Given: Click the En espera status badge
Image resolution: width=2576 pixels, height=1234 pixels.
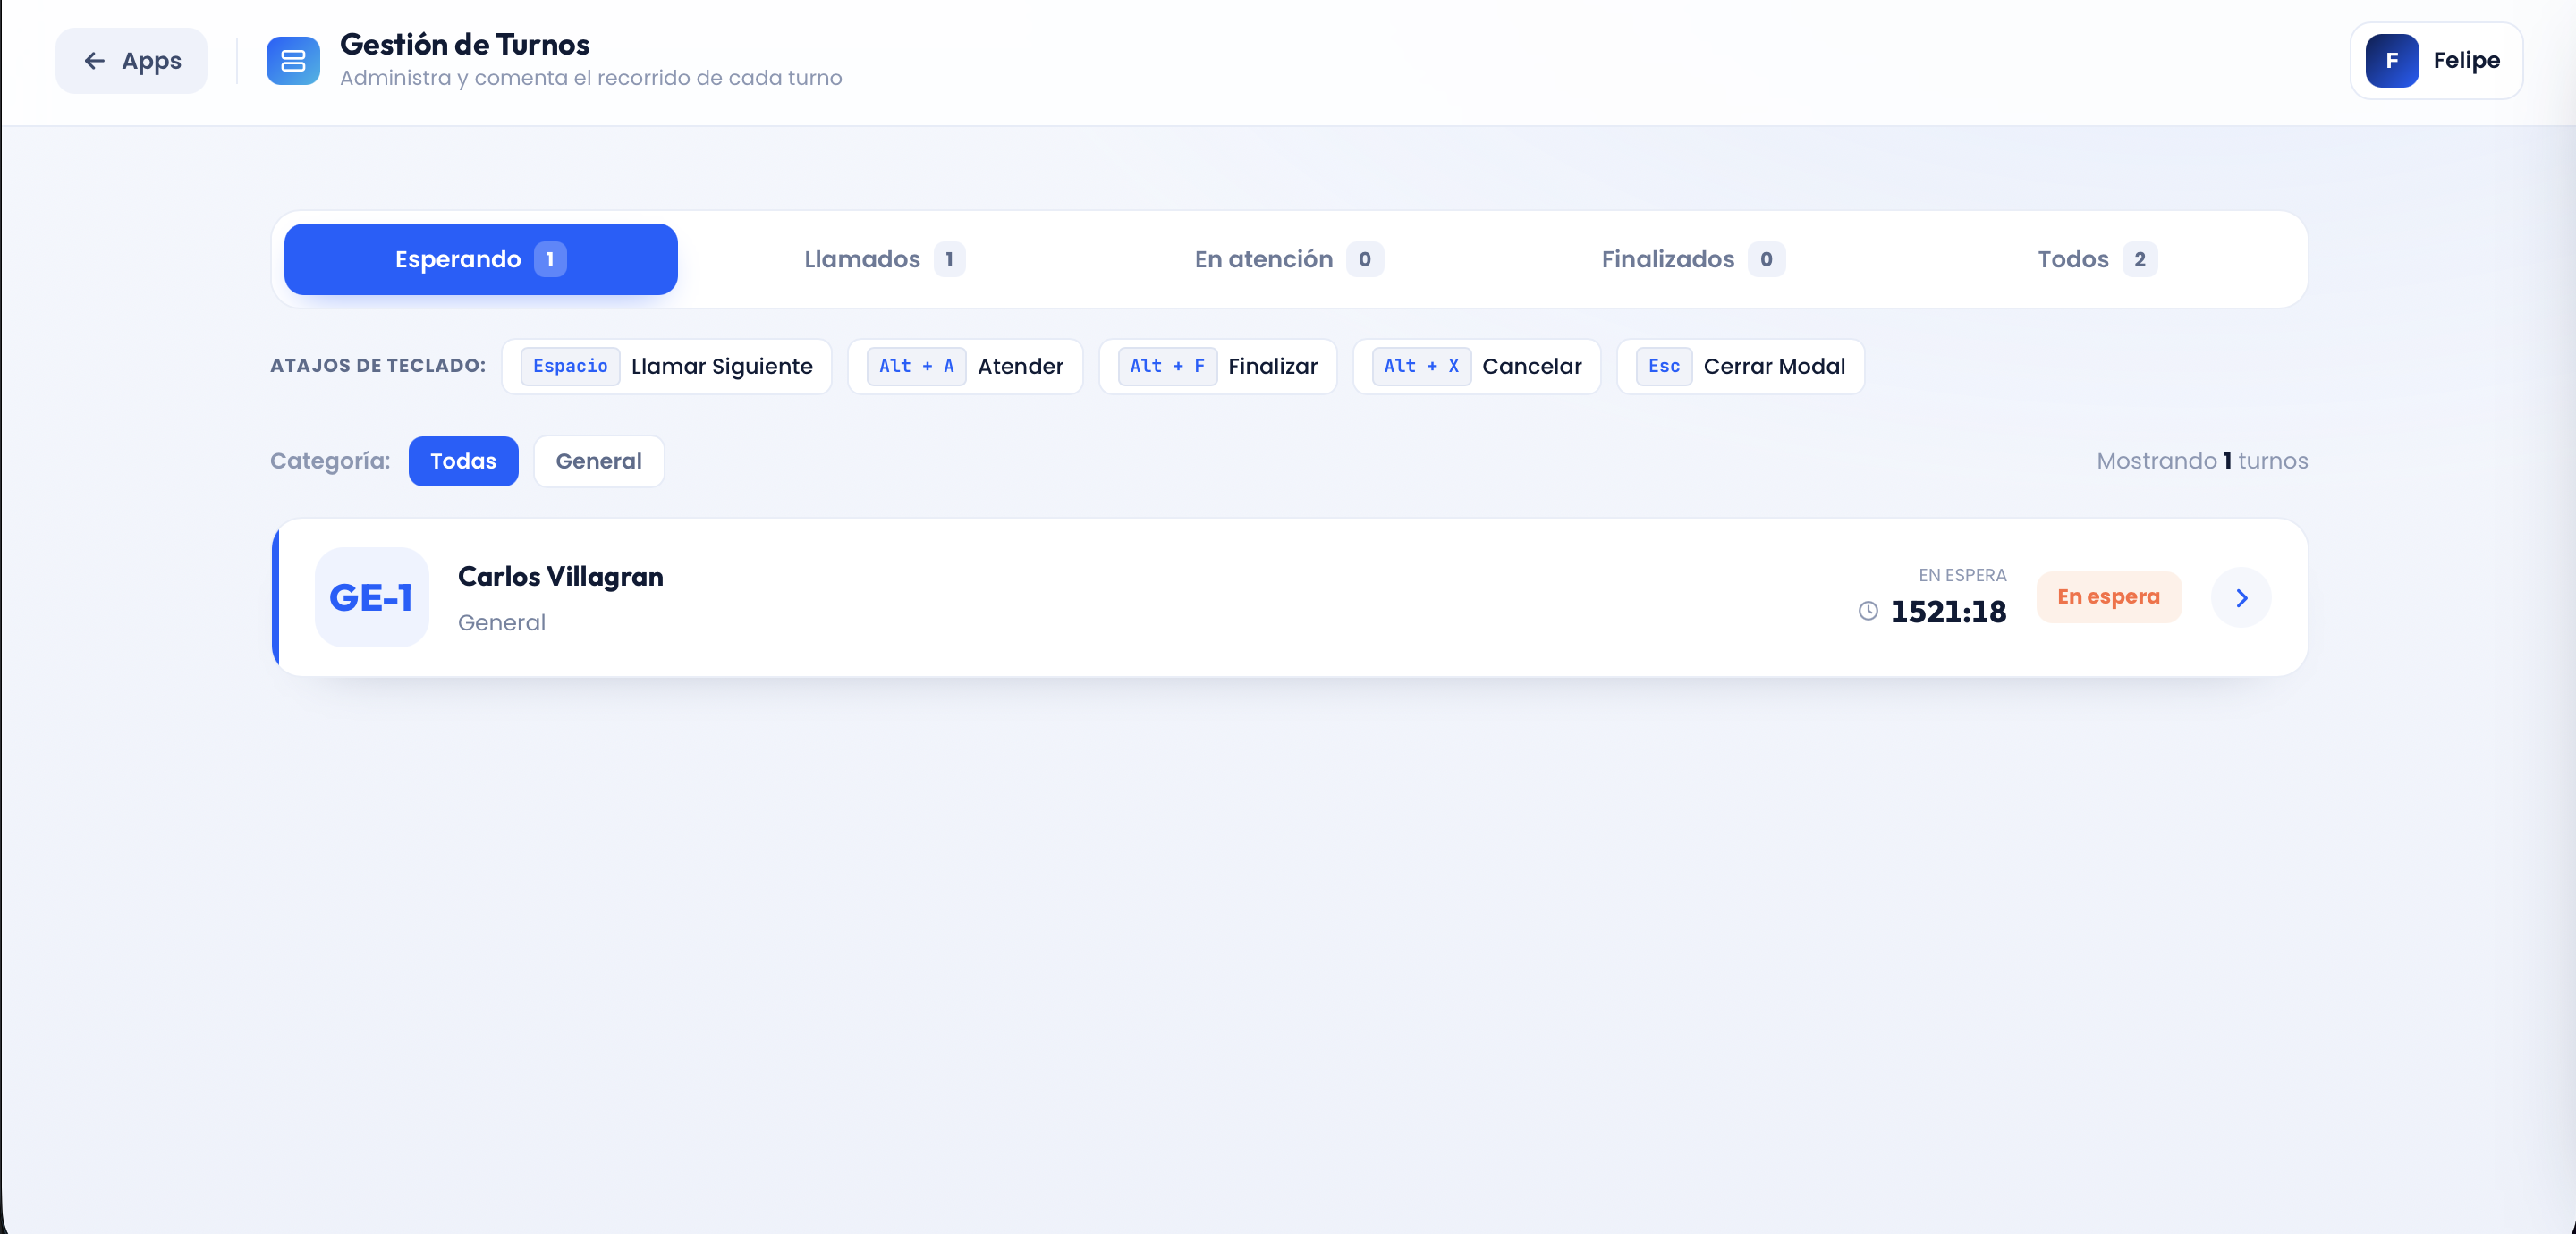Looking at the screenshot, I should [2109, 597].
